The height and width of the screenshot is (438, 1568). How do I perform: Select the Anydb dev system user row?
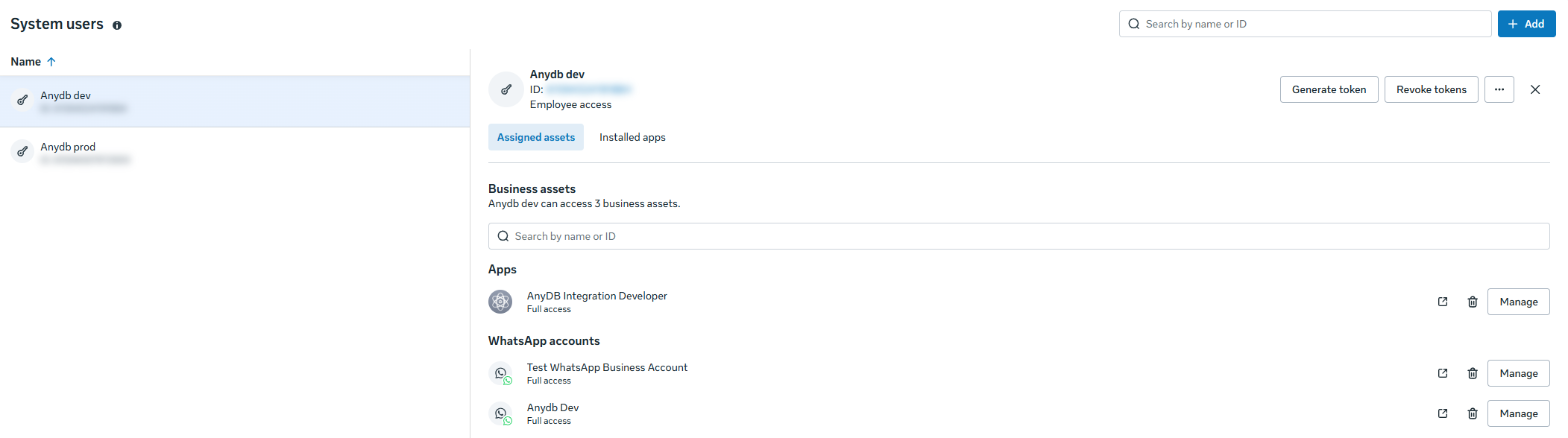(235, 101)
